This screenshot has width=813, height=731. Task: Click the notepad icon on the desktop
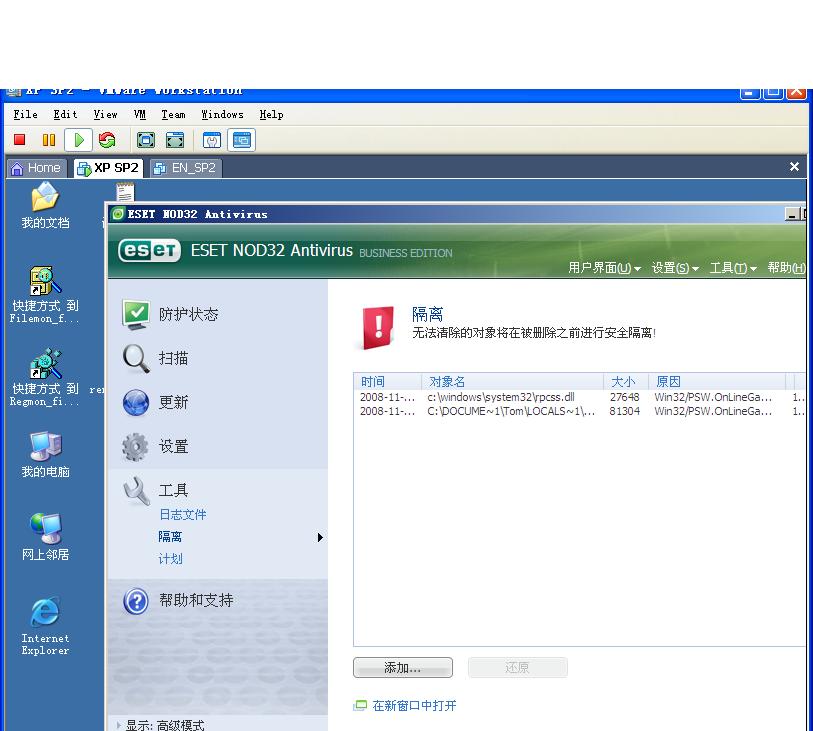click(x=125, y=192)
